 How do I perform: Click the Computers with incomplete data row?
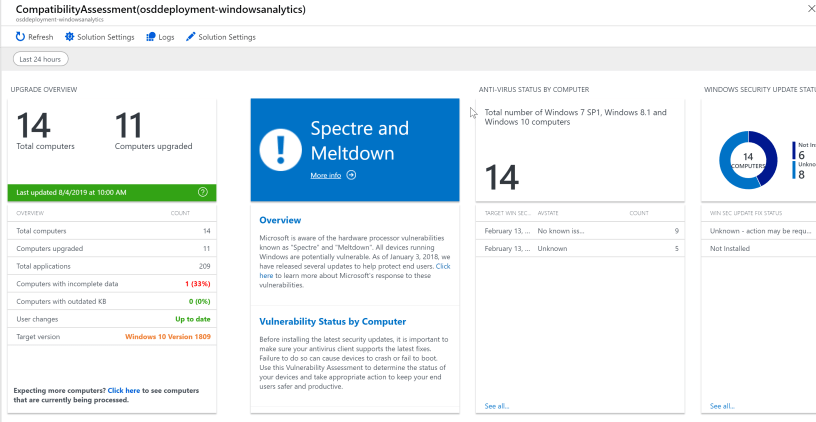(112, 286)
